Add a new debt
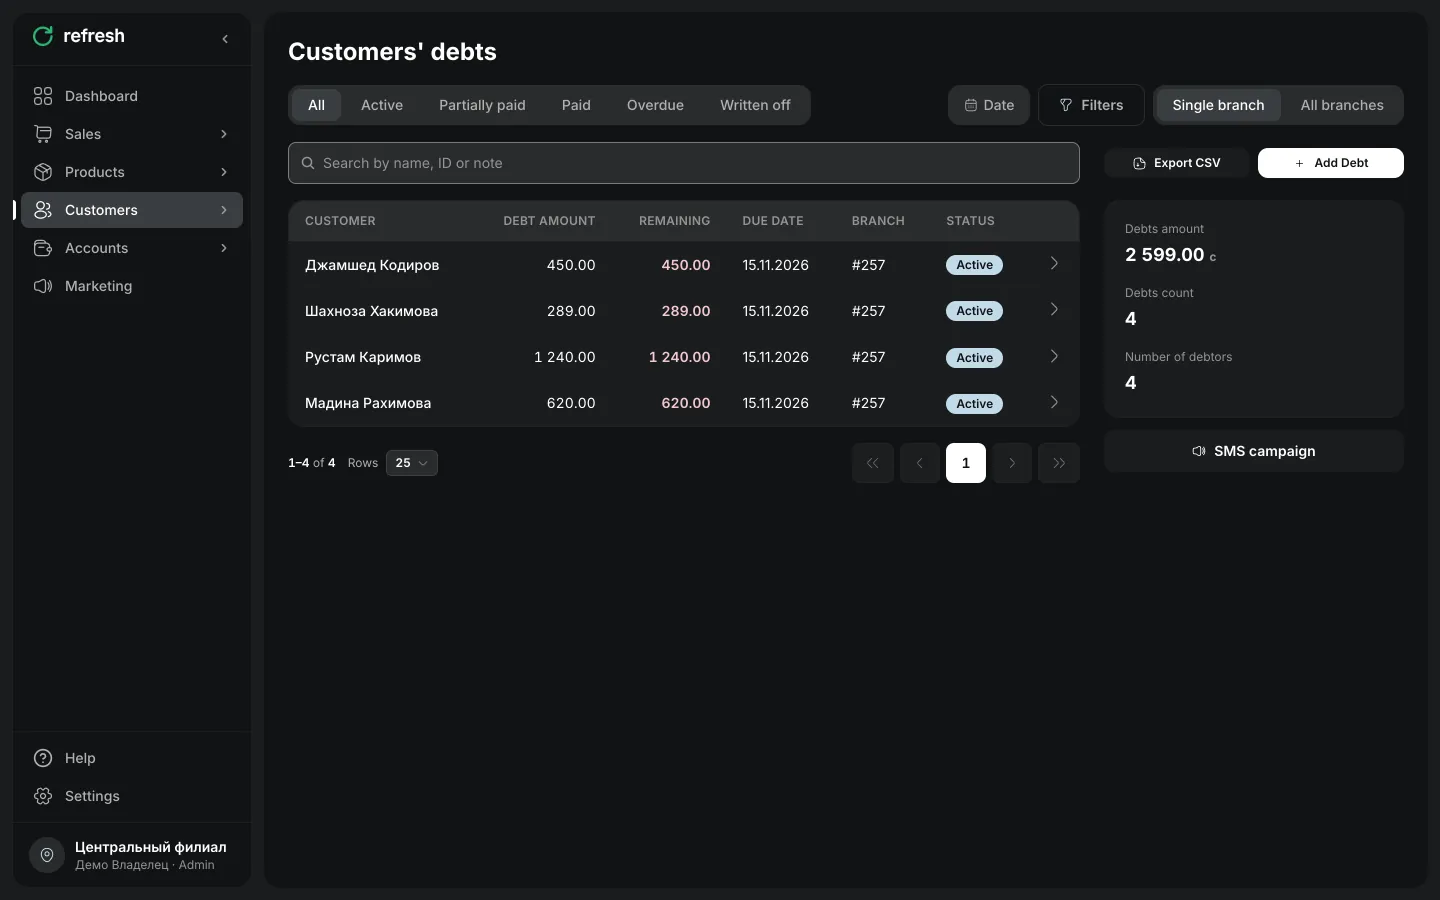The width and height of the screenshot is (1440, 900). click(1331, 163)
